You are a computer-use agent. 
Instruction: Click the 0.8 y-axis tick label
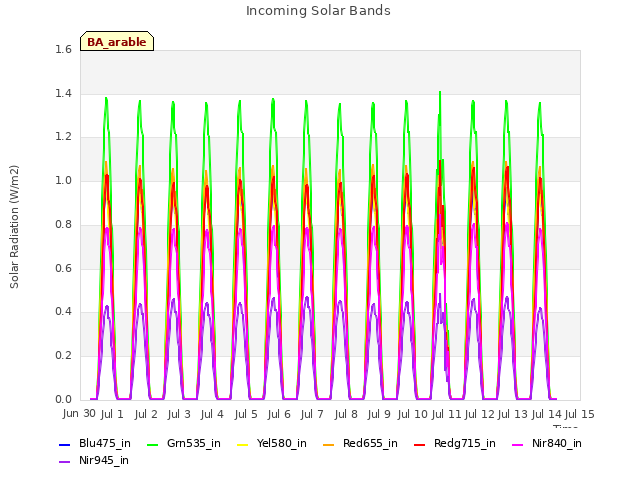[x=63, y=224]
